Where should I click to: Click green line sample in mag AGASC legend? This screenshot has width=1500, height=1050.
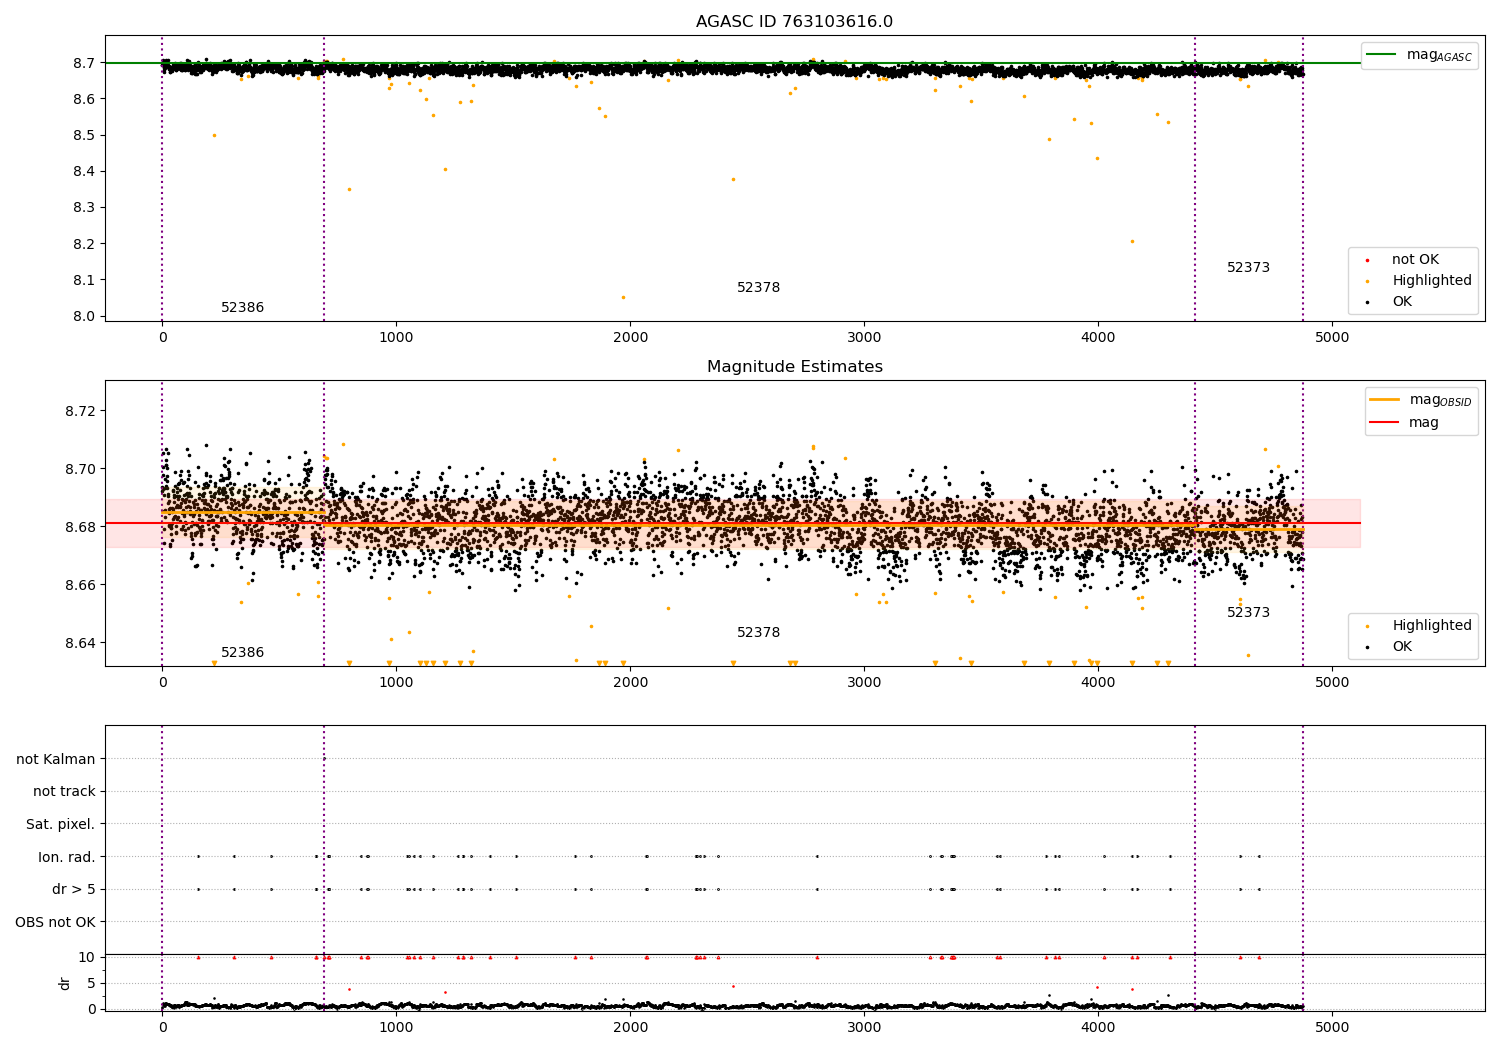point(1381,55)
